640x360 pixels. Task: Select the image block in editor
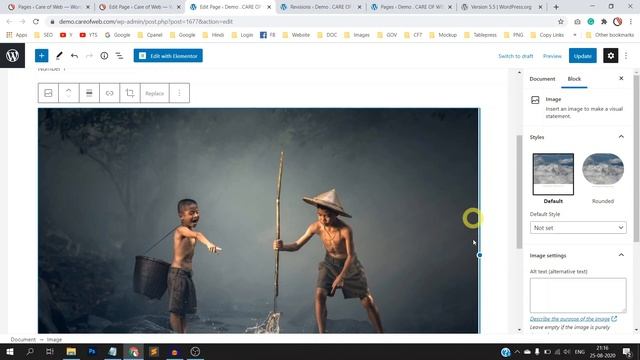pyautogui.click(x=258, y=220)
